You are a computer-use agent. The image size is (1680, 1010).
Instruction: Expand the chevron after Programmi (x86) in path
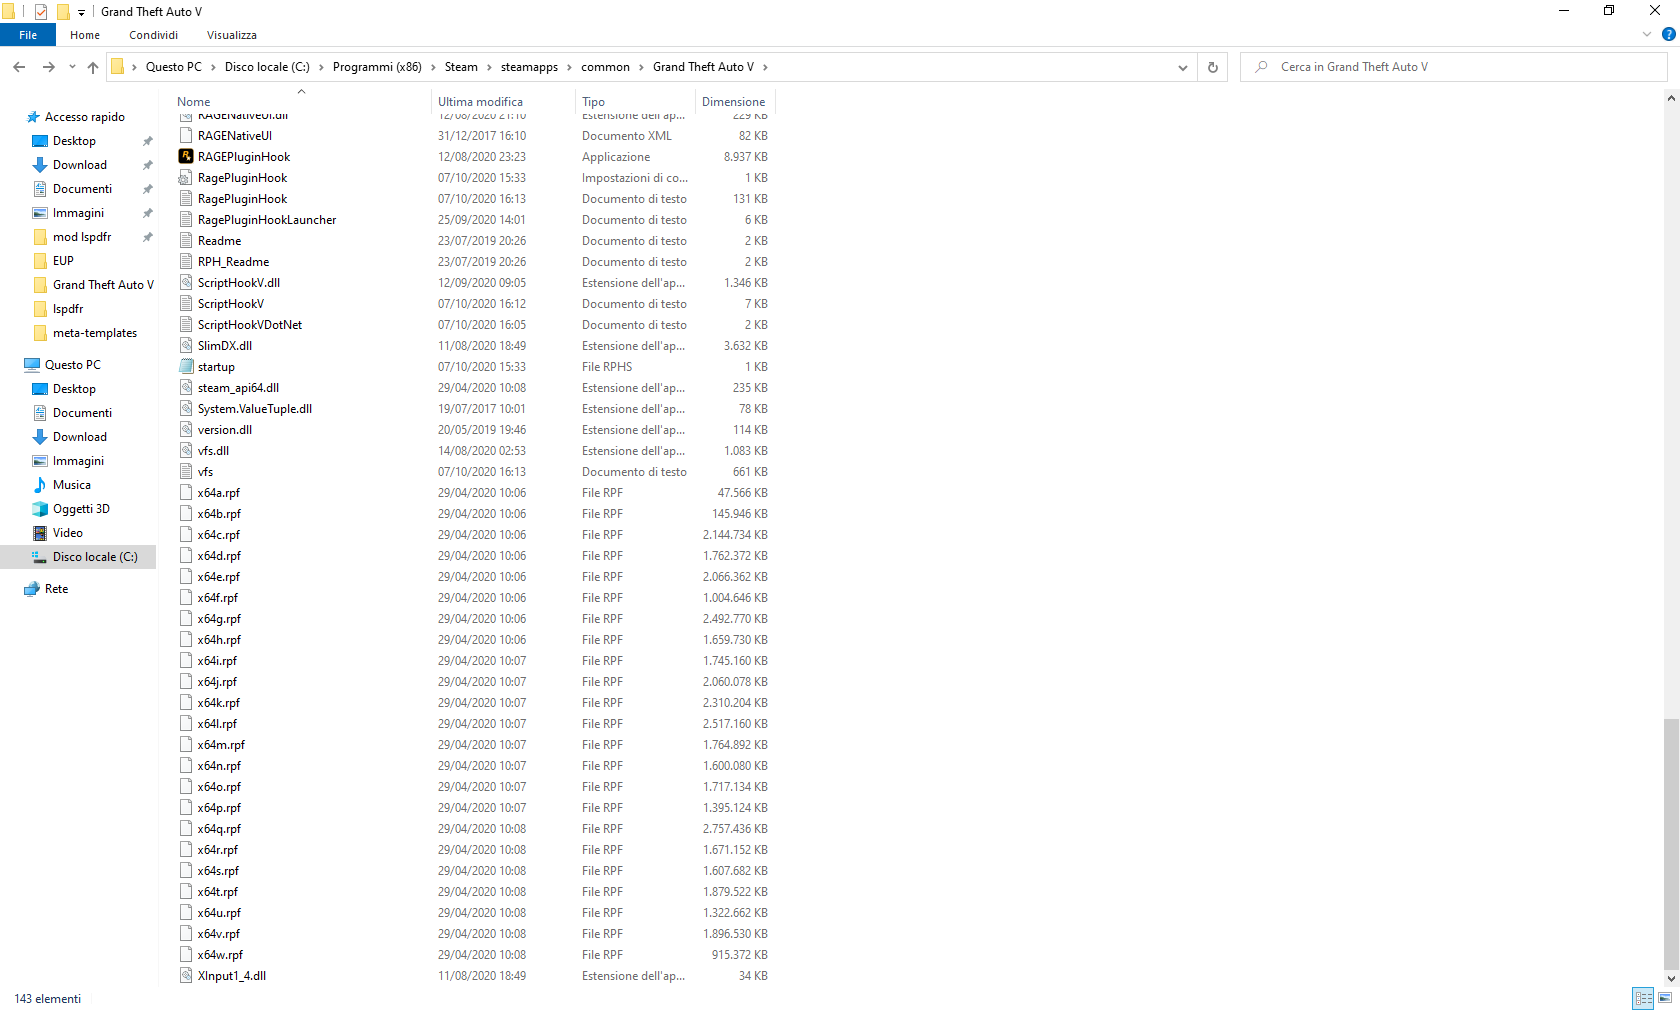click(433, 67)
